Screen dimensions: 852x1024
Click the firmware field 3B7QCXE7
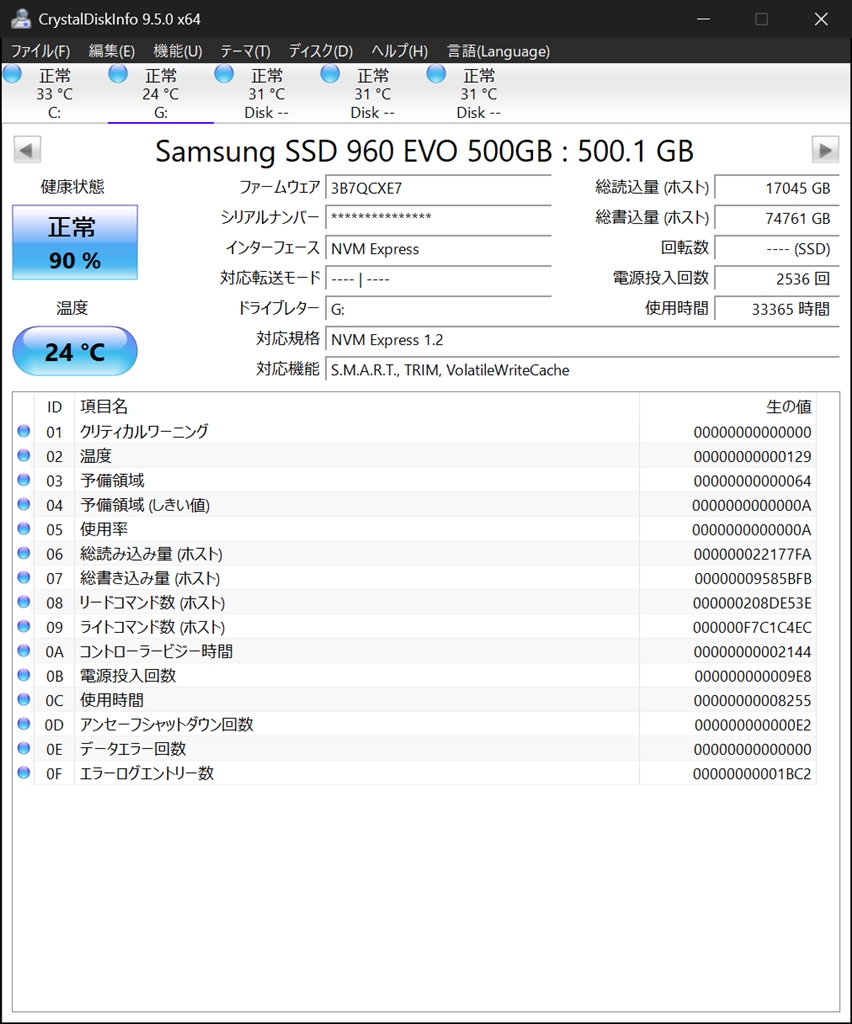pos(438,188)
